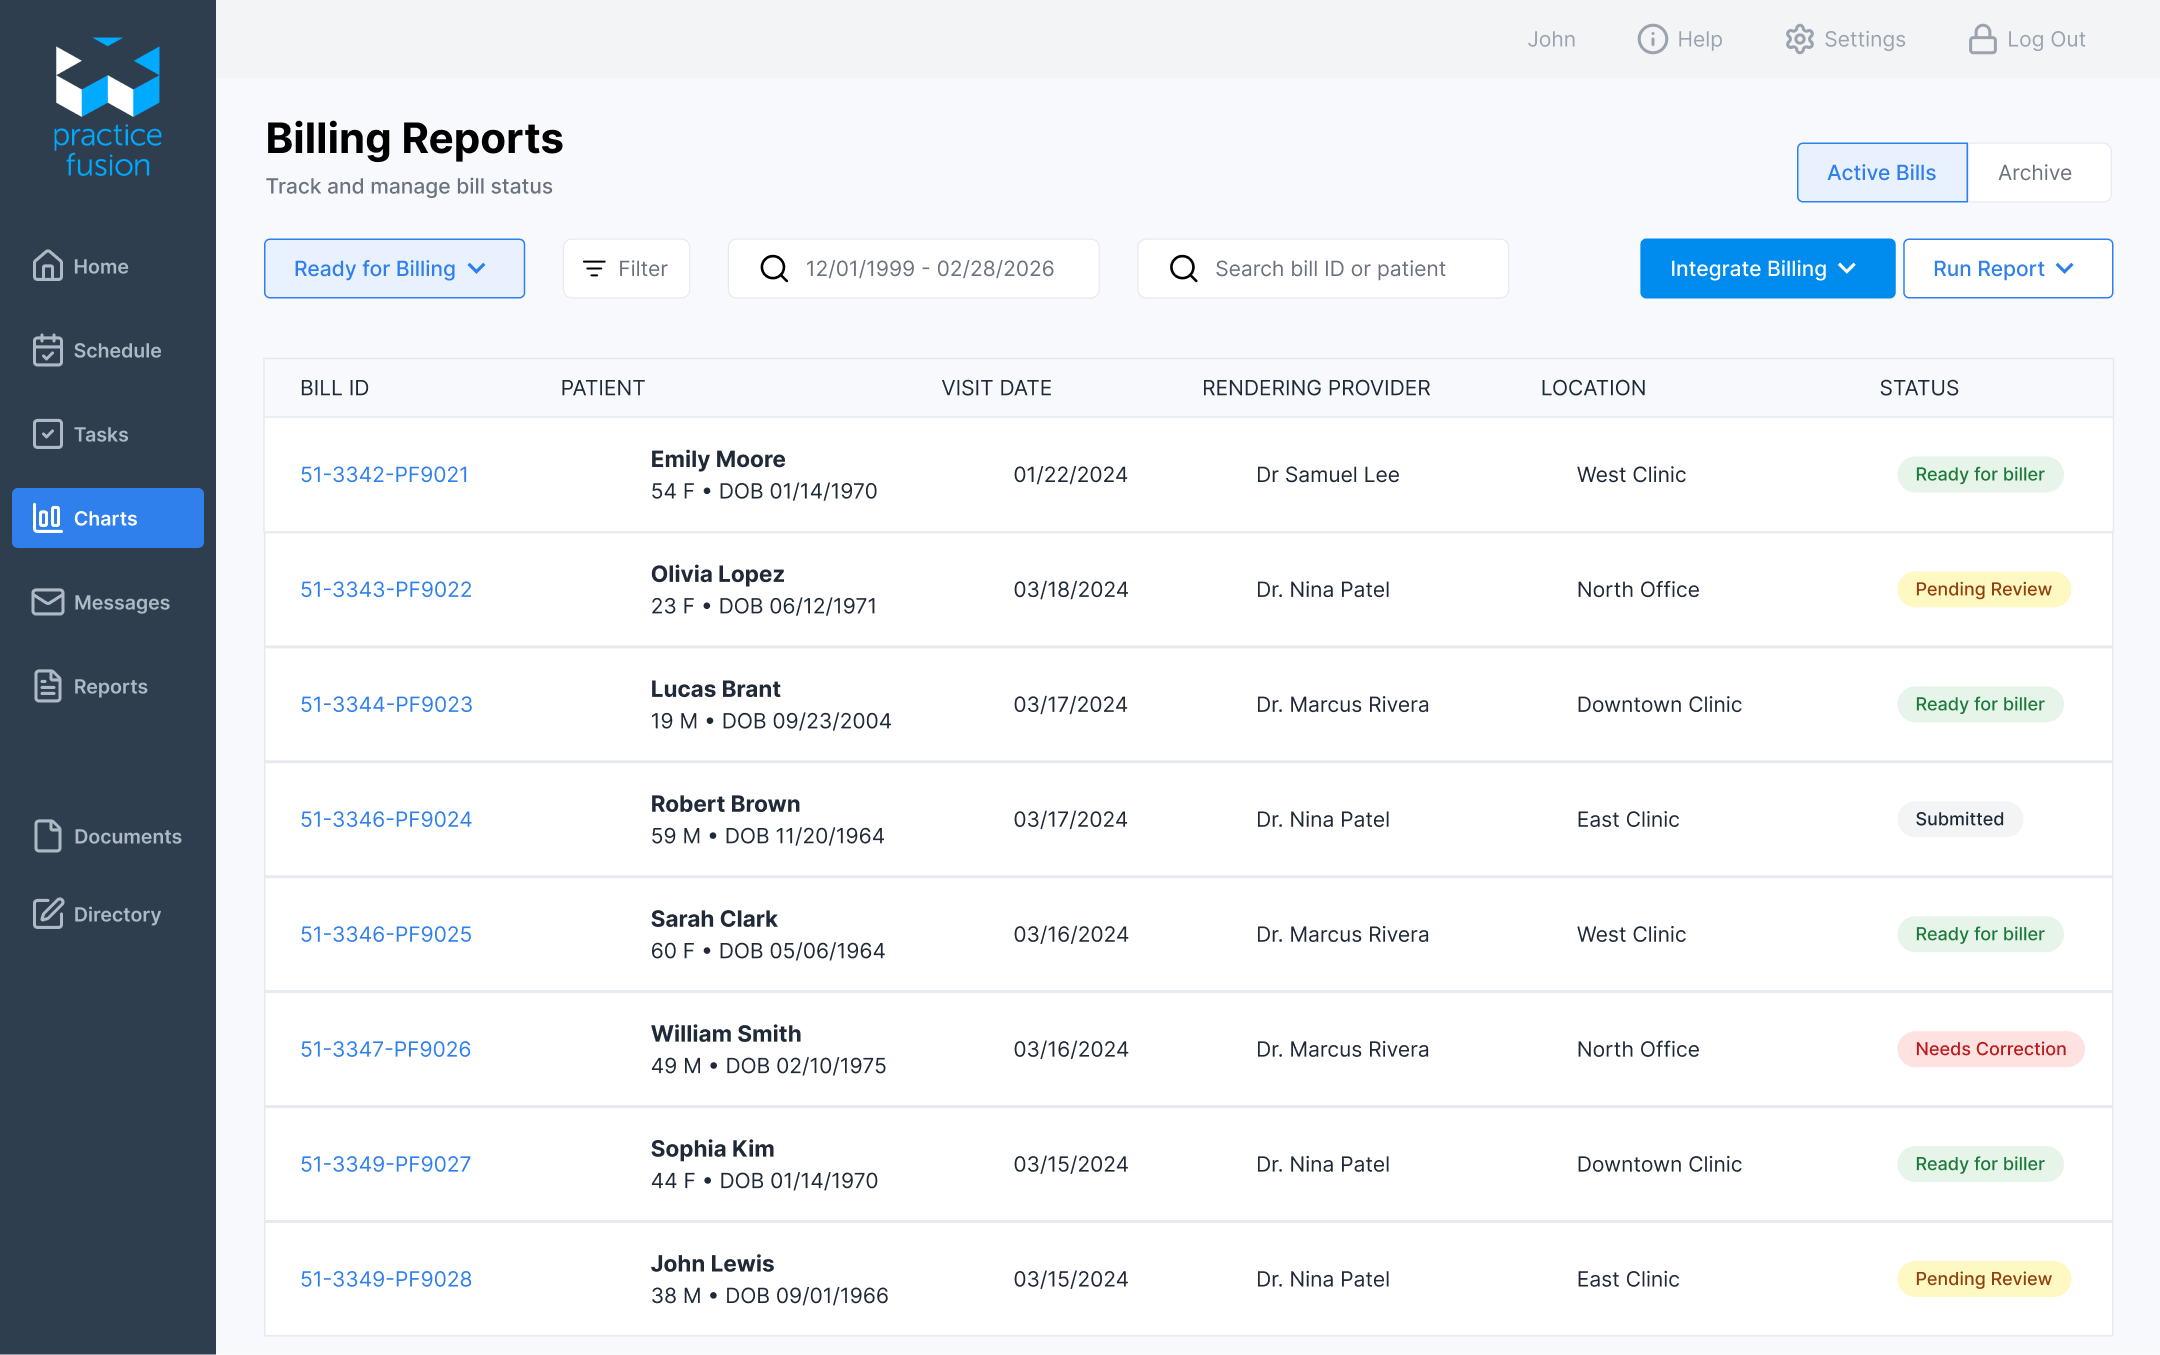Image resolution: width=2160 pixels, height=1355 pixels.
Task: Click the date range 12/01/1999 - 02/28/2026 field
Action: [x=929, y=268]
